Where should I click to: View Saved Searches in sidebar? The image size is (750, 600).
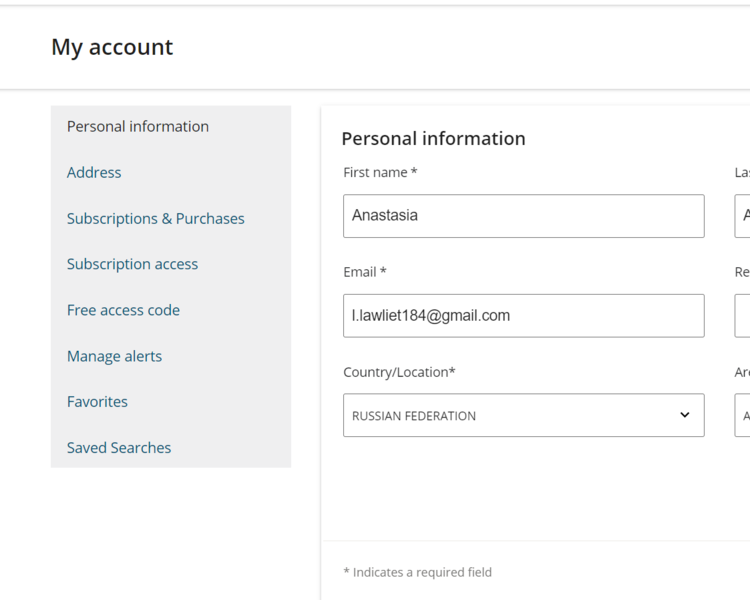pyautogui.click(x=119, y=447)
